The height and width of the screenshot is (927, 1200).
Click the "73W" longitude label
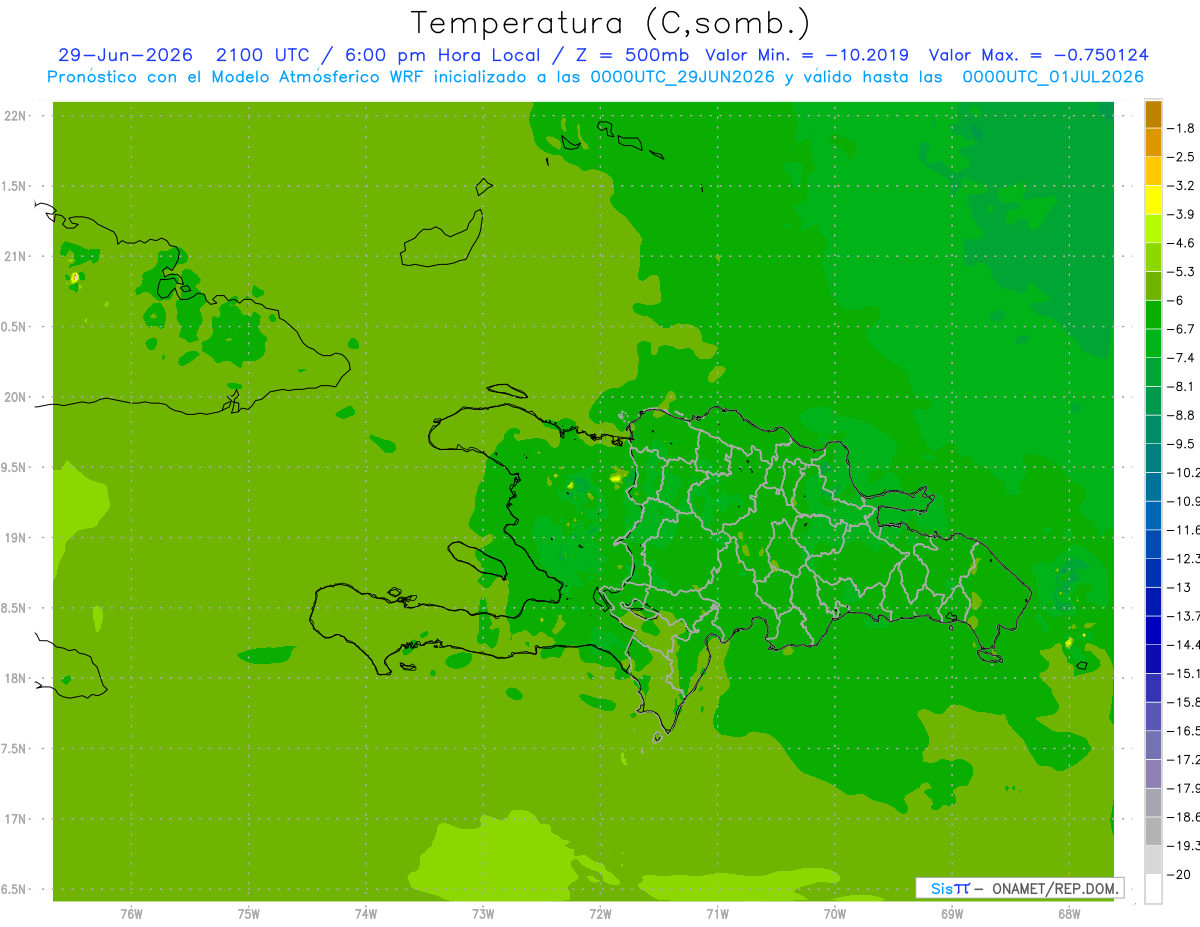[483, 913]
